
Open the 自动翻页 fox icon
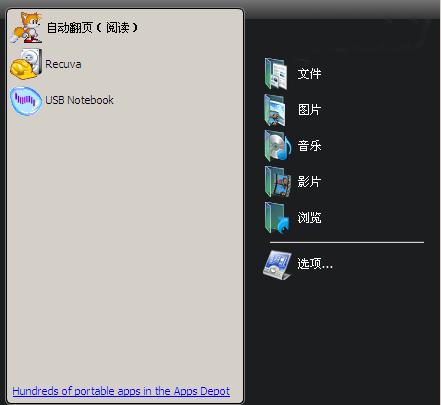pyautogui.click(x=26, y=27)
